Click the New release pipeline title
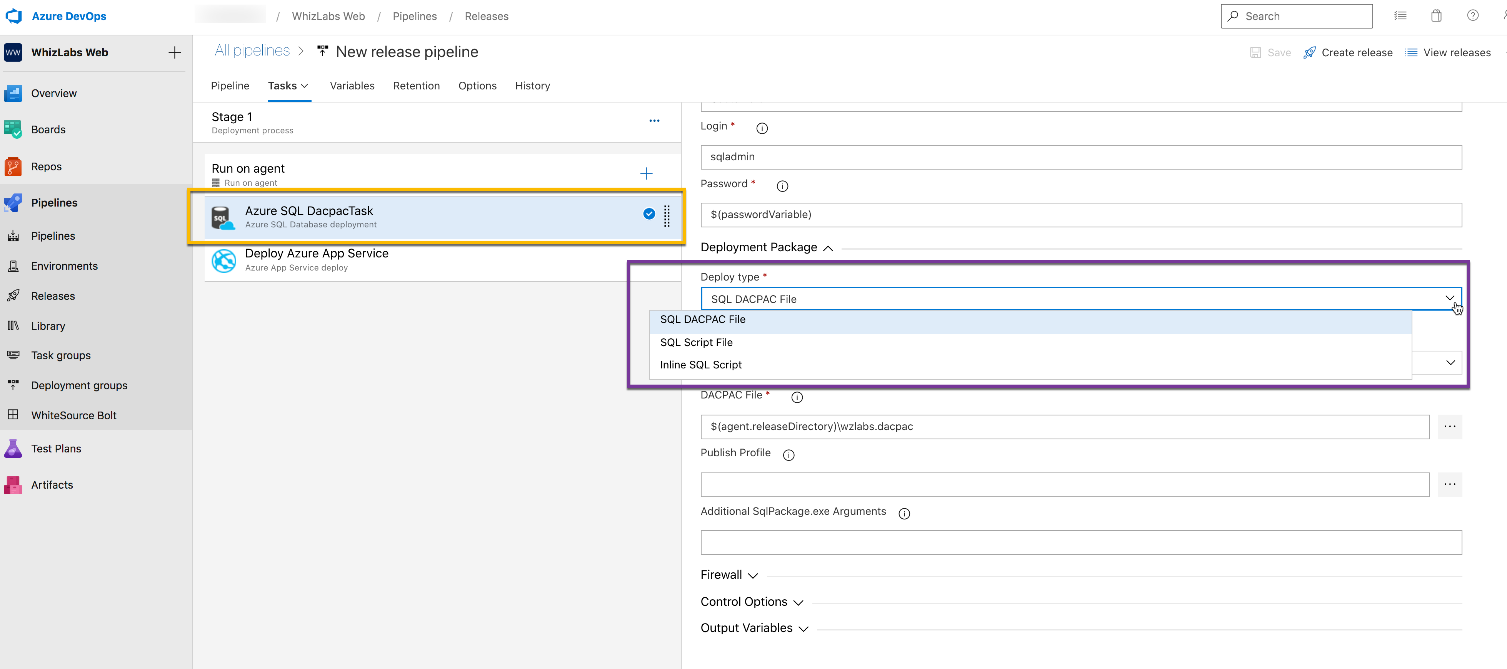The height and width of the screenshot is (669, 1507). [407, 52]
